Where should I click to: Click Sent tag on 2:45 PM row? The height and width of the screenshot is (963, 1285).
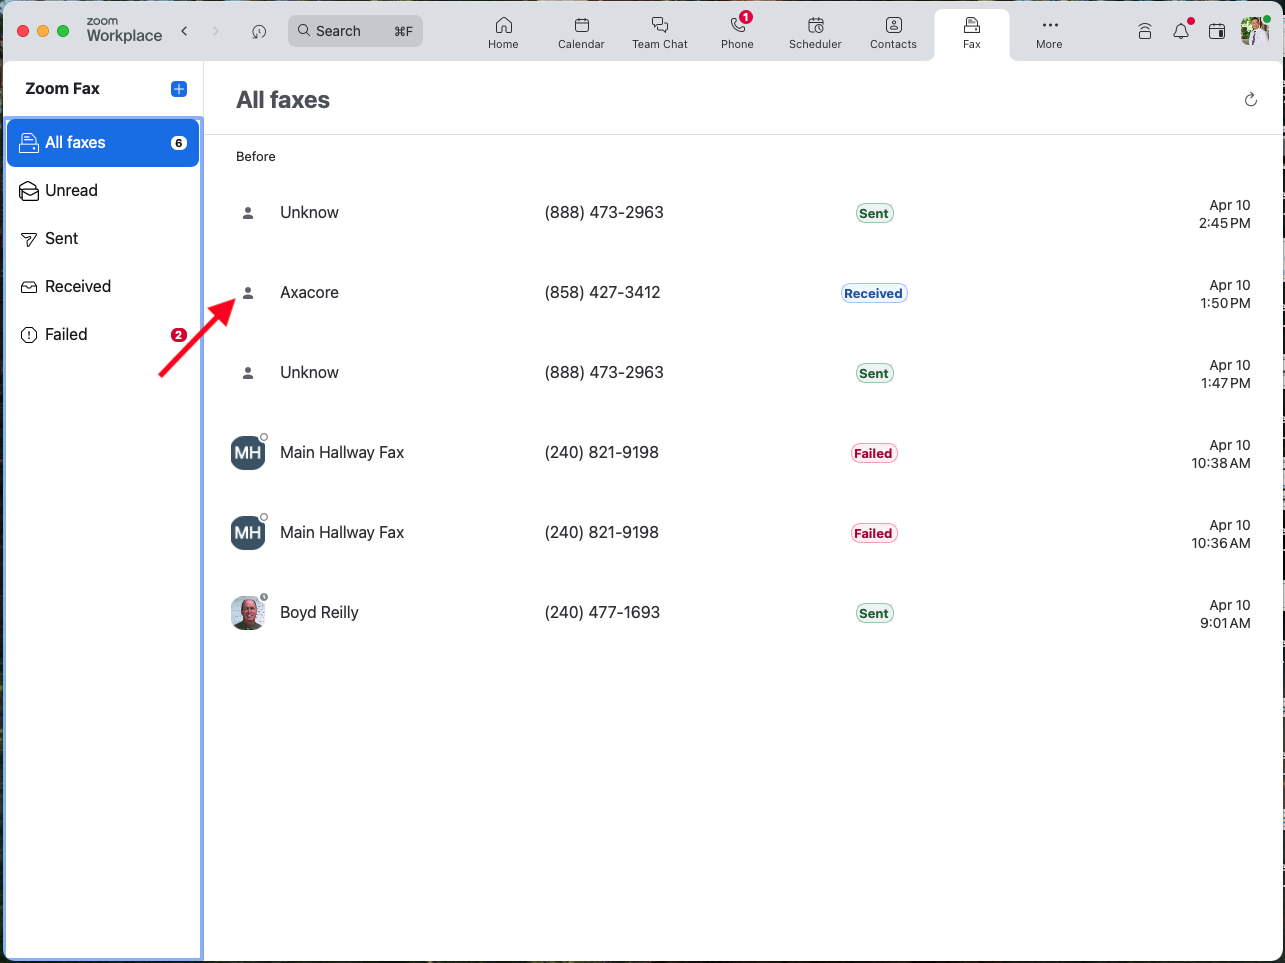(874, 213)
